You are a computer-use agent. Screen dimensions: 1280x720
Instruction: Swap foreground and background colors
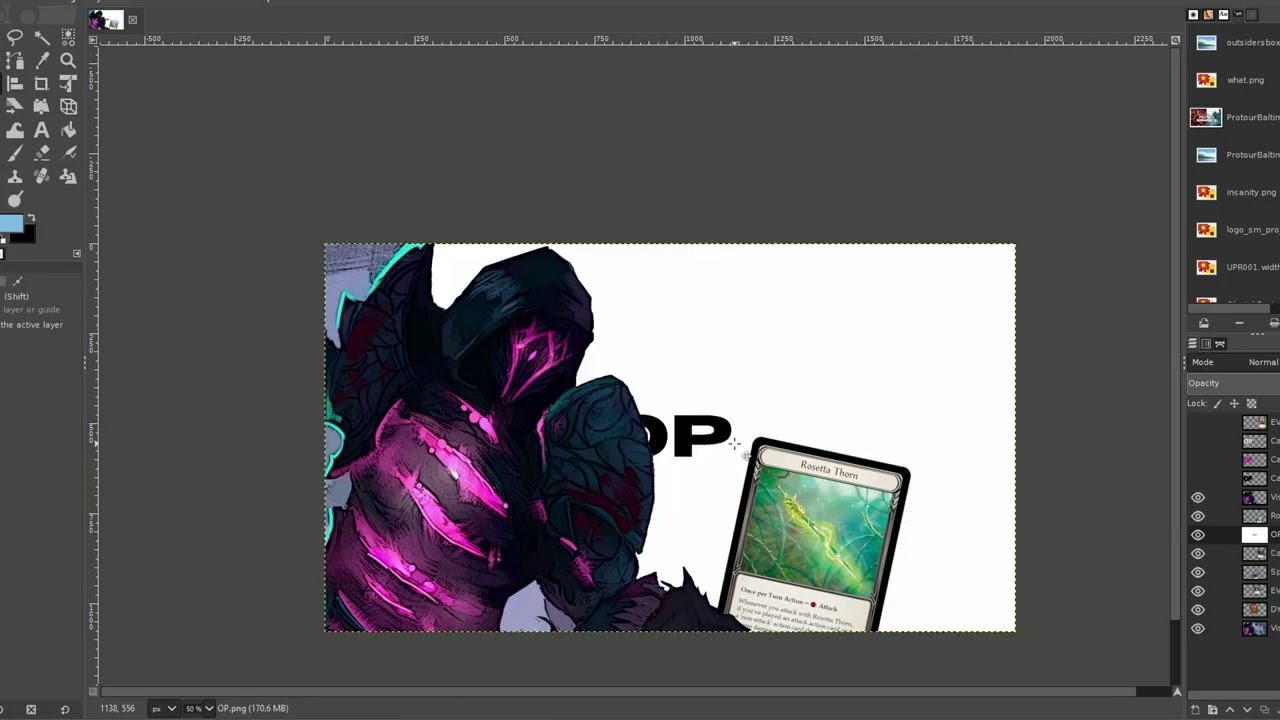click(31, 218)
